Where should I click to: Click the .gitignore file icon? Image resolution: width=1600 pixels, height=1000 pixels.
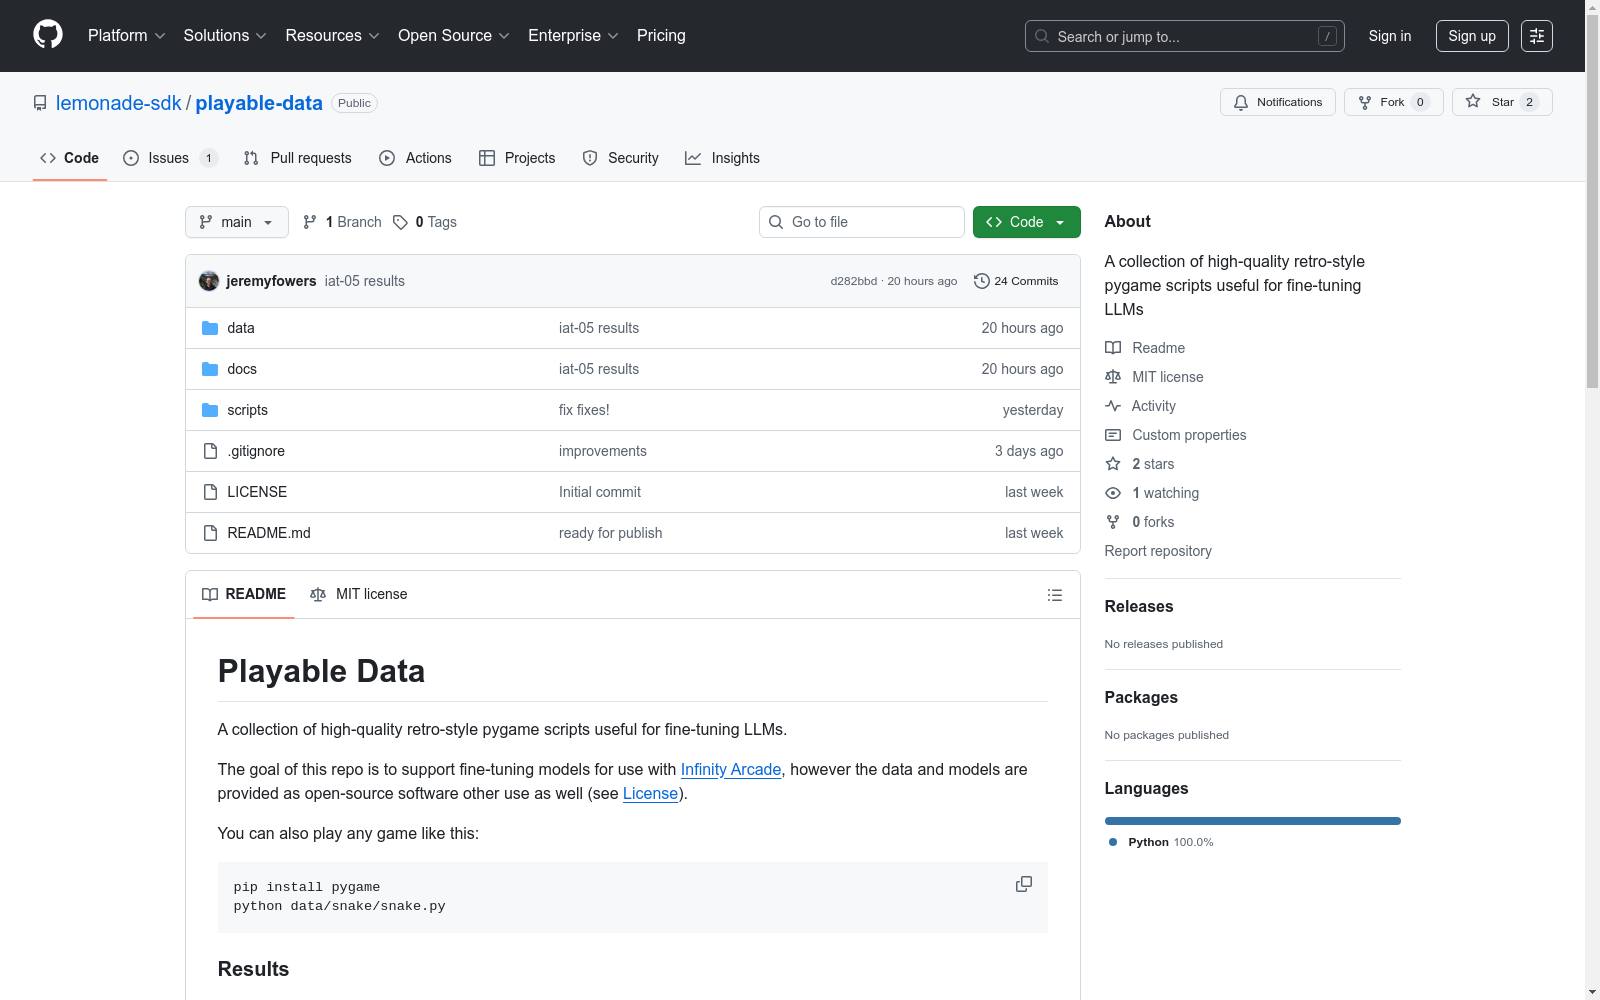(x=210, y=451)
